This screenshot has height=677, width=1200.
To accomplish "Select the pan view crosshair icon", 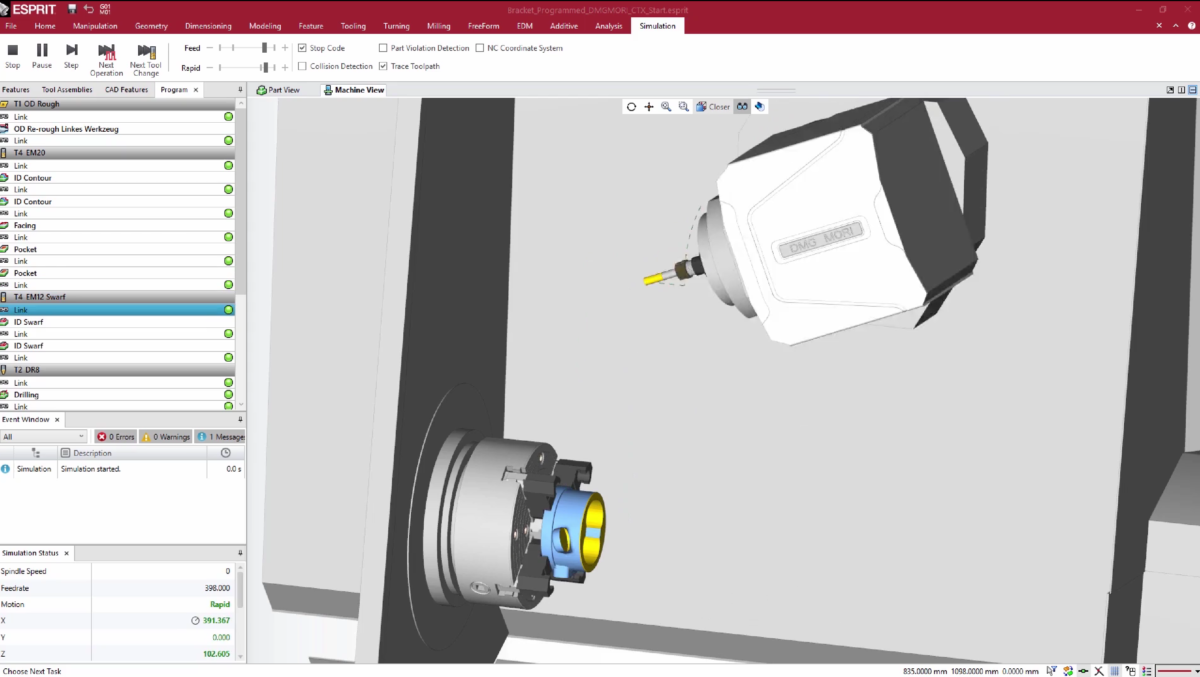I will 648,106.
